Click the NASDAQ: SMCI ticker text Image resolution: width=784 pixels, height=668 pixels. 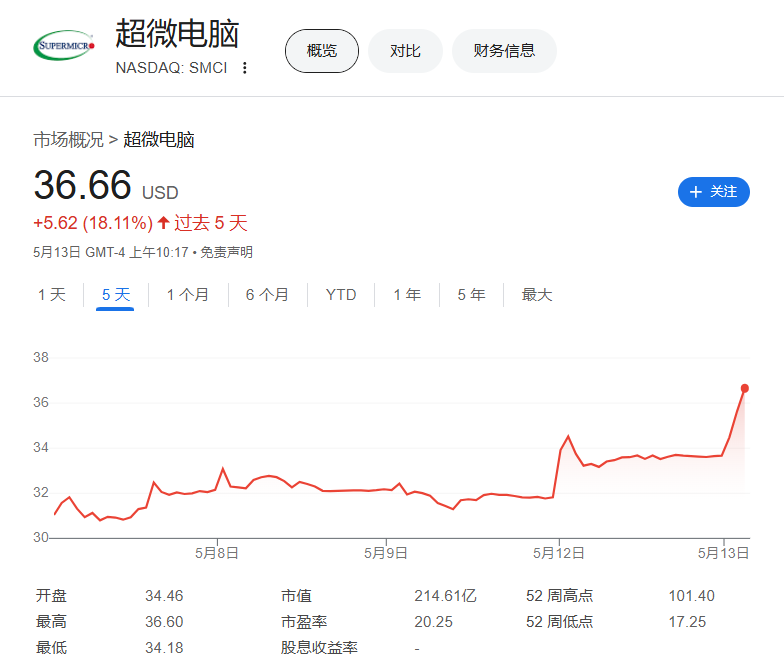[x=172, y=68]
